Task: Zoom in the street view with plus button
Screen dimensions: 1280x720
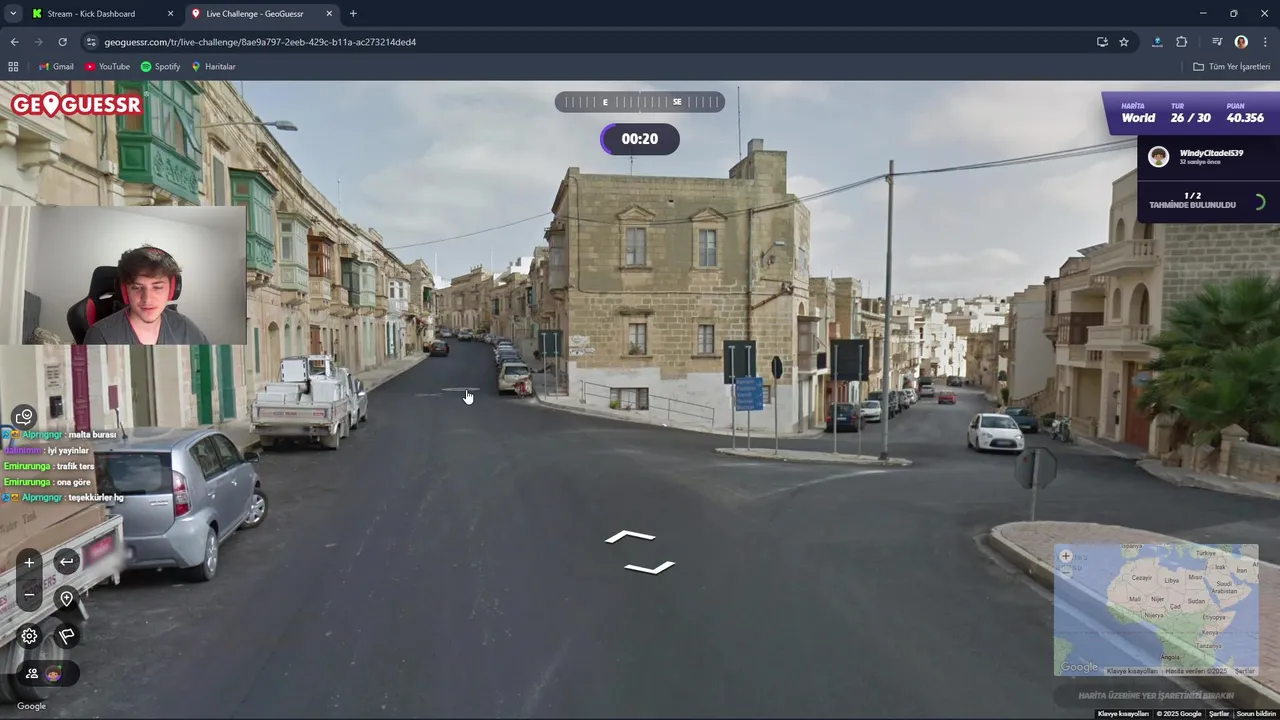Action: coord(29,562)
